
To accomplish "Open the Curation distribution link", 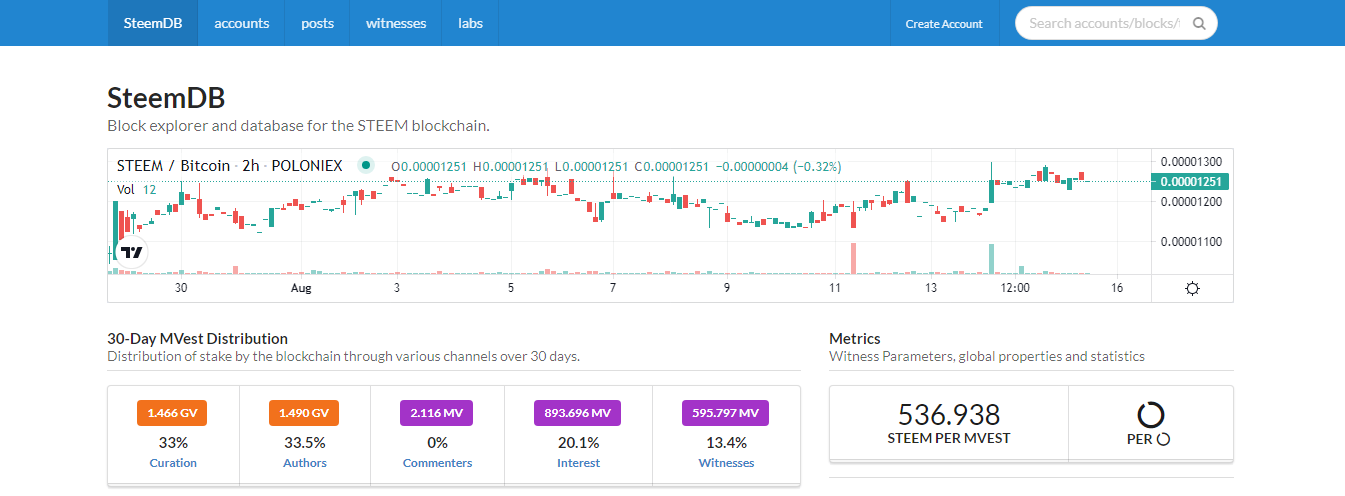I will click(x=173, y=463).
